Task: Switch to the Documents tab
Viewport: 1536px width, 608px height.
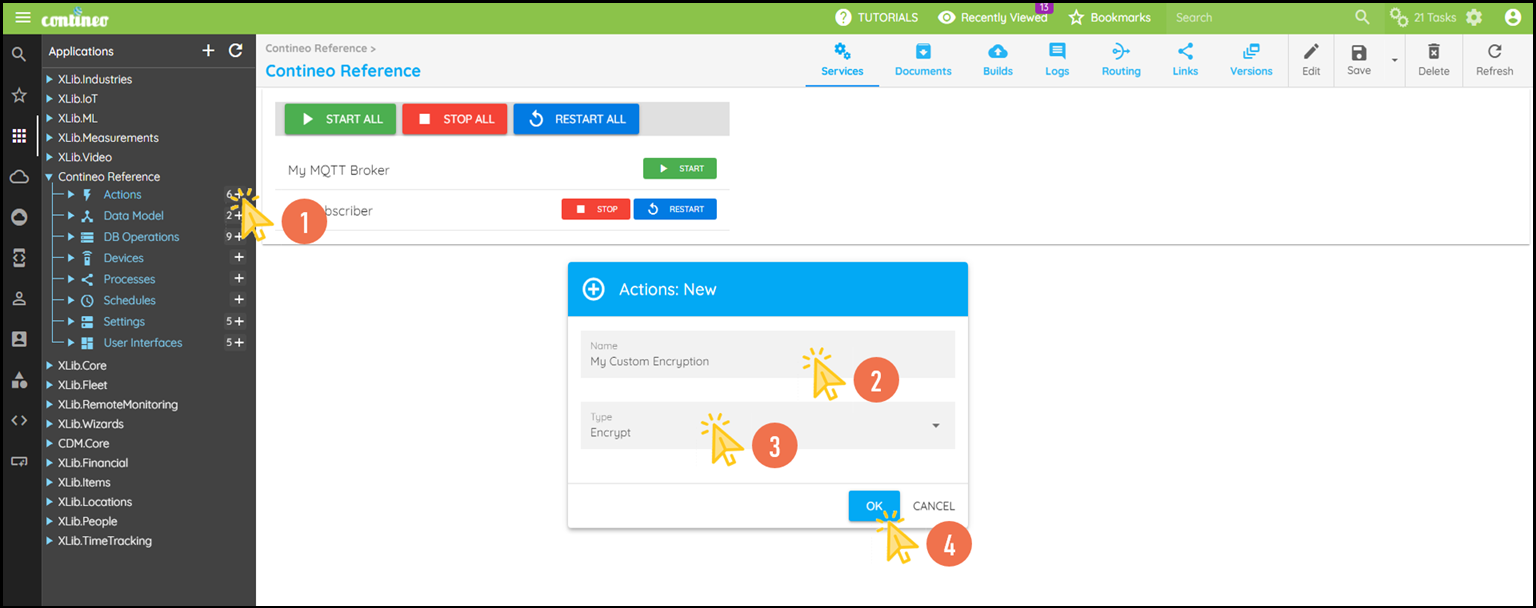Action: (922, 60)
